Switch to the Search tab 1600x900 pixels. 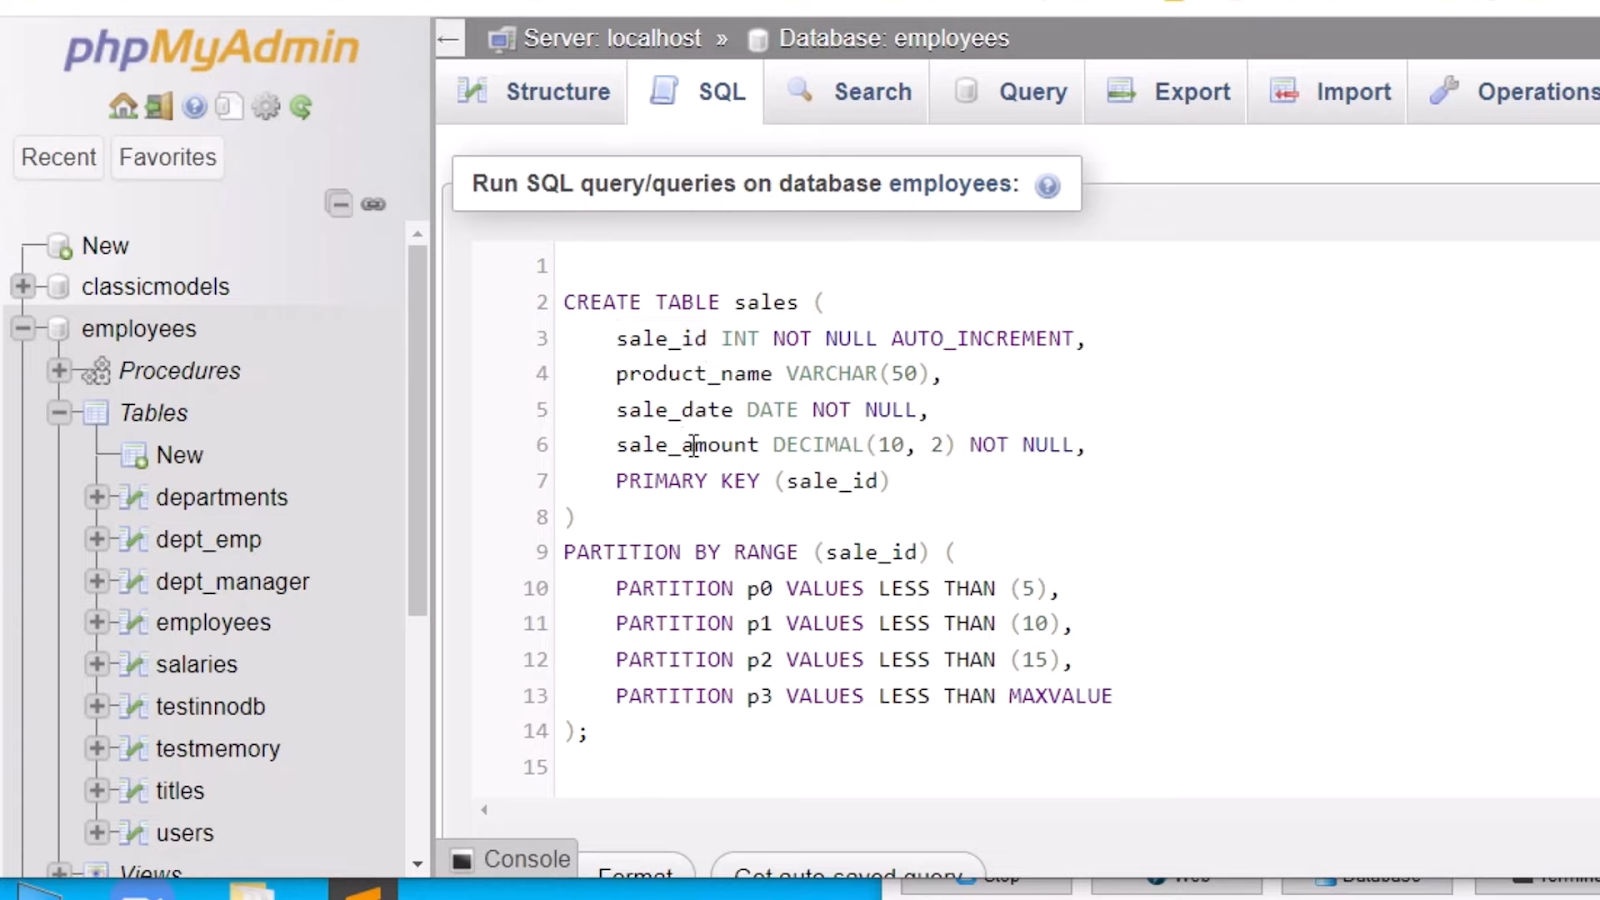[847, 92]
